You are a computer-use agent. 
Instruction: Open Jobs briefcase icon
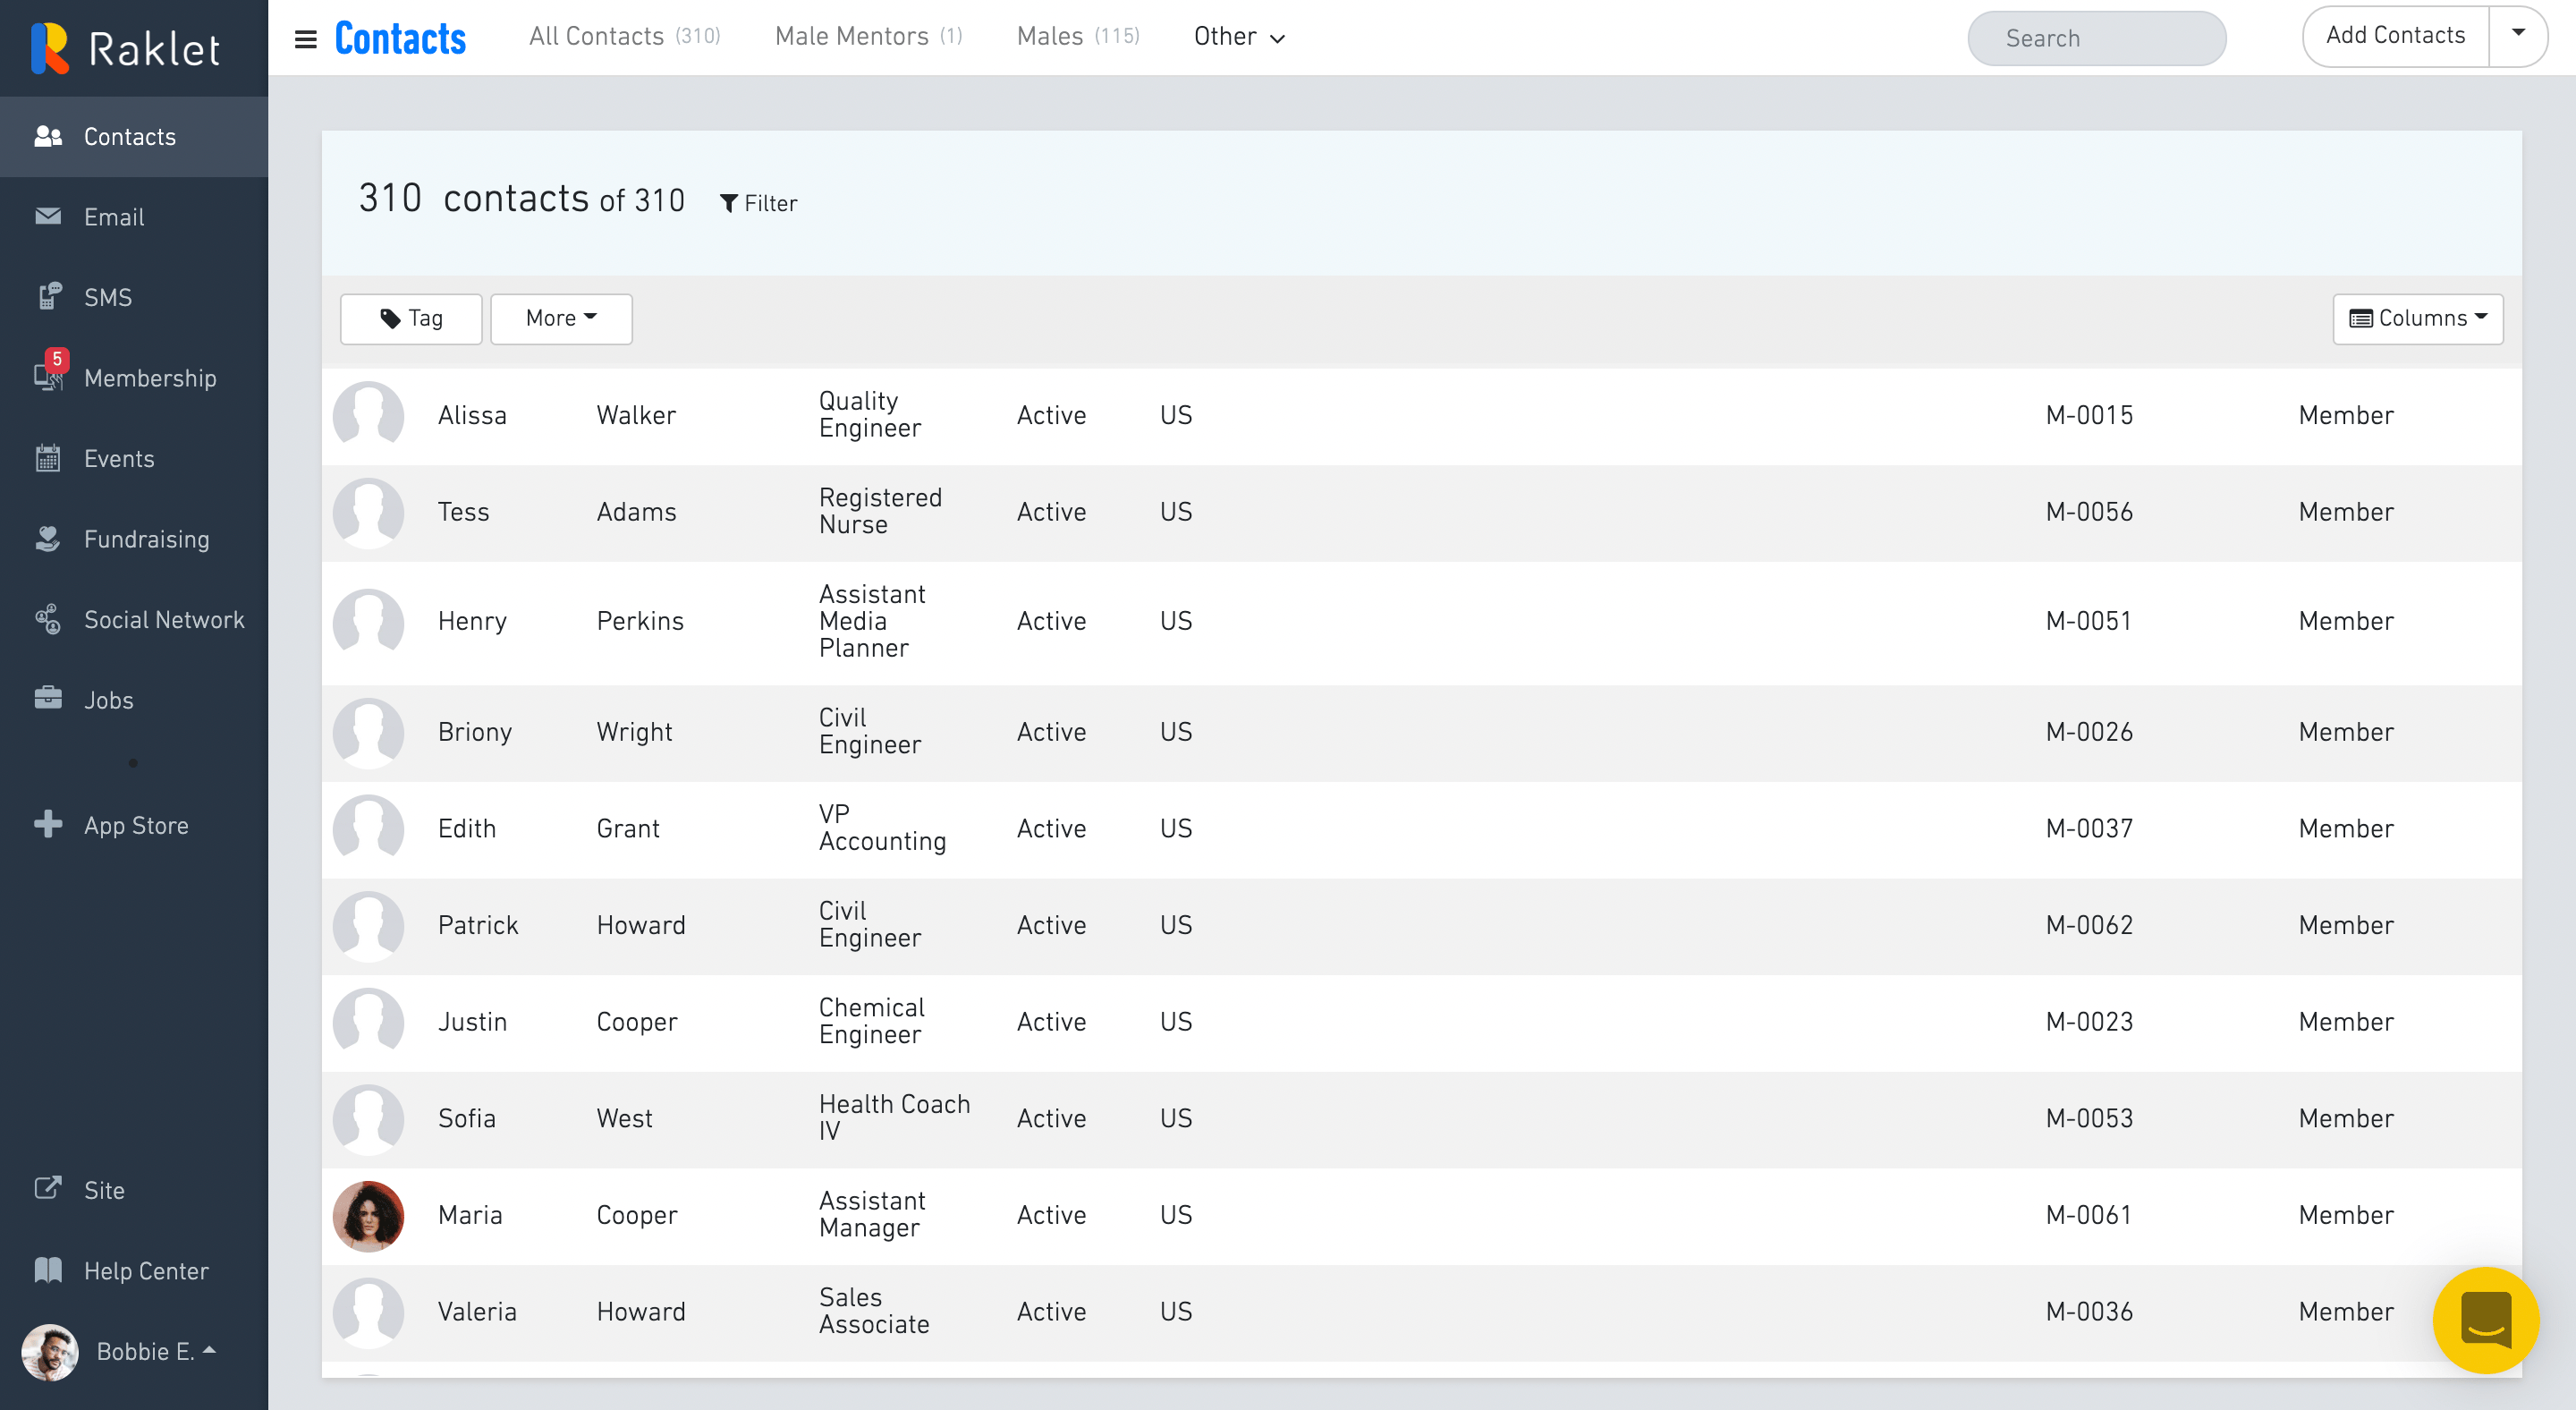(x=48, y=699)
